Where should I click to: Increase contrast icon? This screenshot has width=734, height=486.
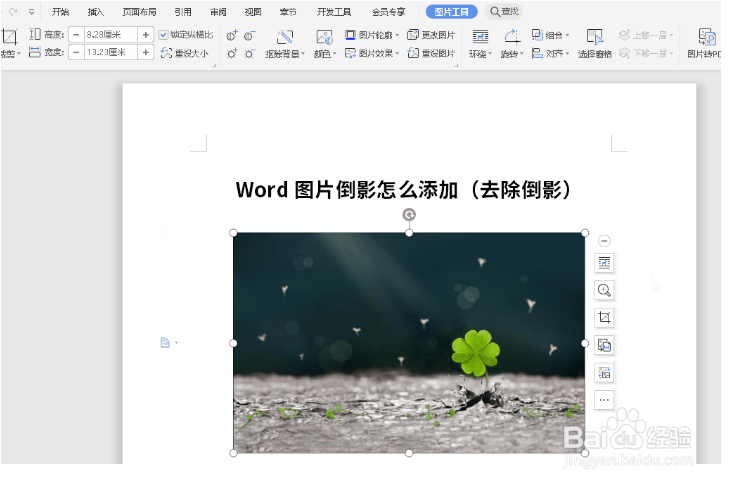[x=232, y=35]
